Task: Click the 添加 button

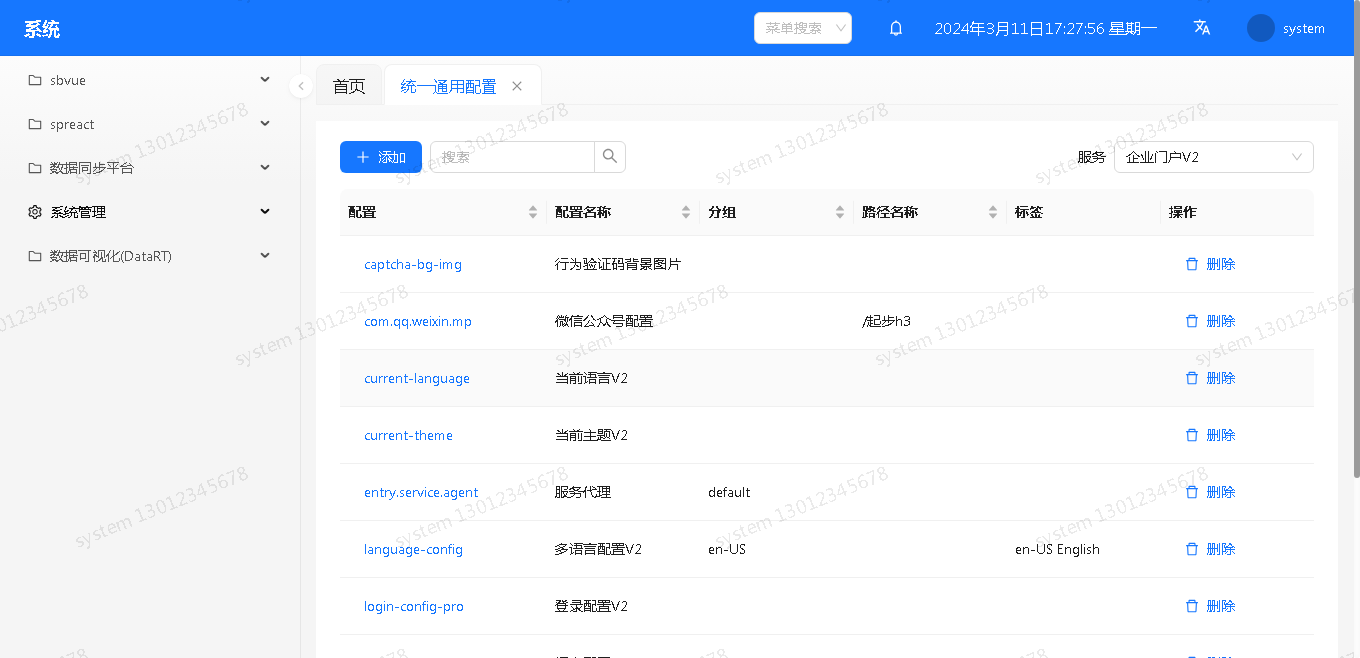Action: pyautogui.click(x=380, y=157)
